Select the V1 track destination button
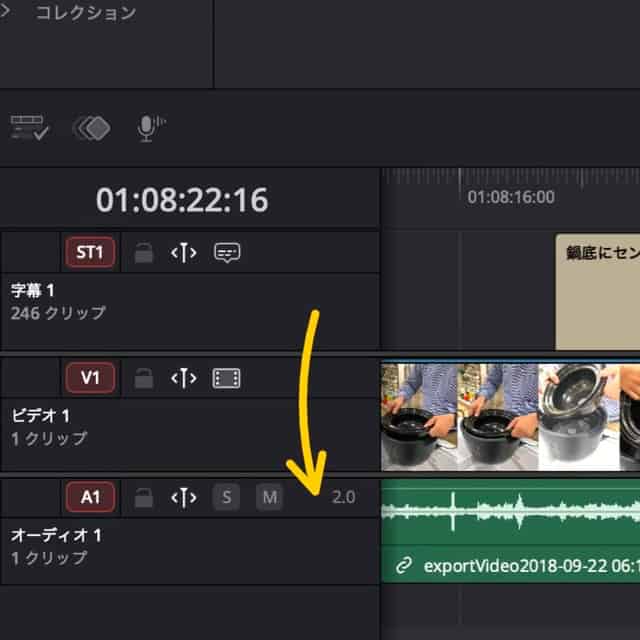The width and height of the screenshot is (640, 640). point(90,378)
